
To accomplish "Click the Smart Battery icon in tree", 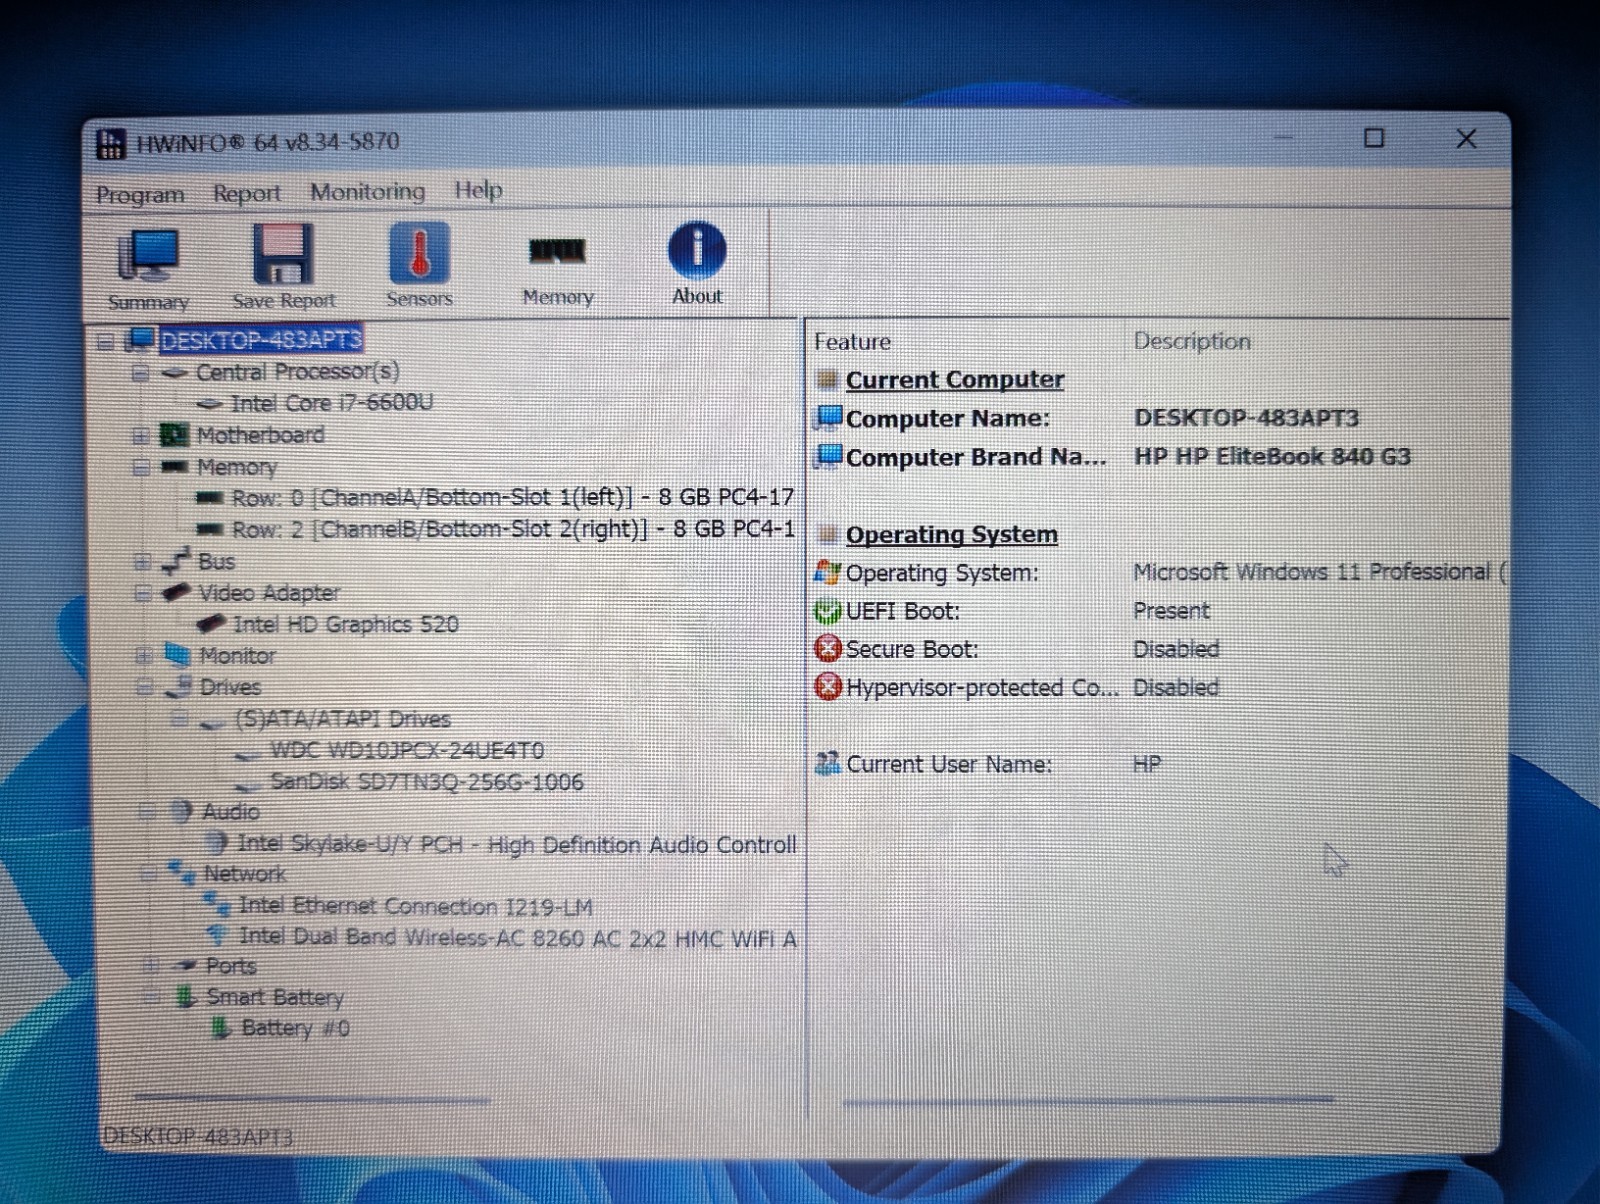I will click(185, 997).
